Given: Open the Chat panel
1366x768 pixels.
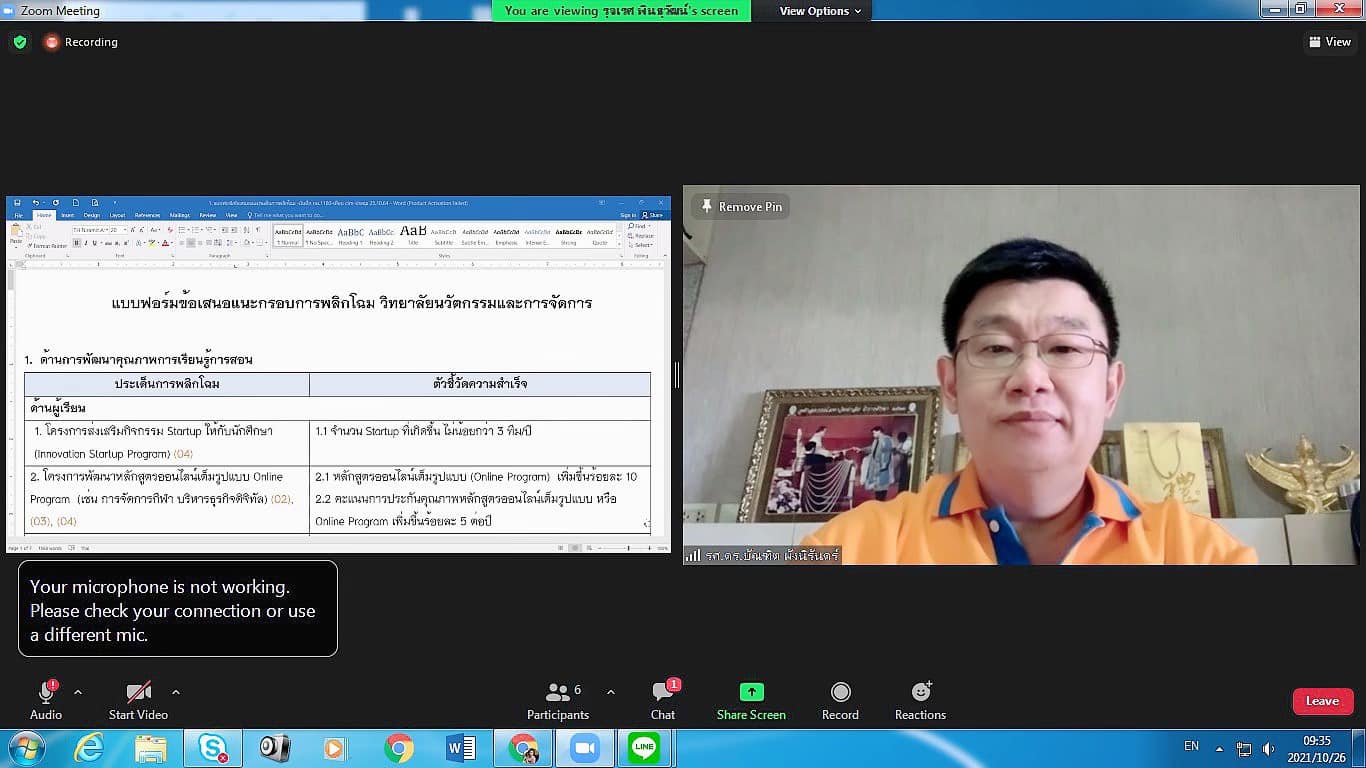Looking at the screenshot, I should point(662,693).
